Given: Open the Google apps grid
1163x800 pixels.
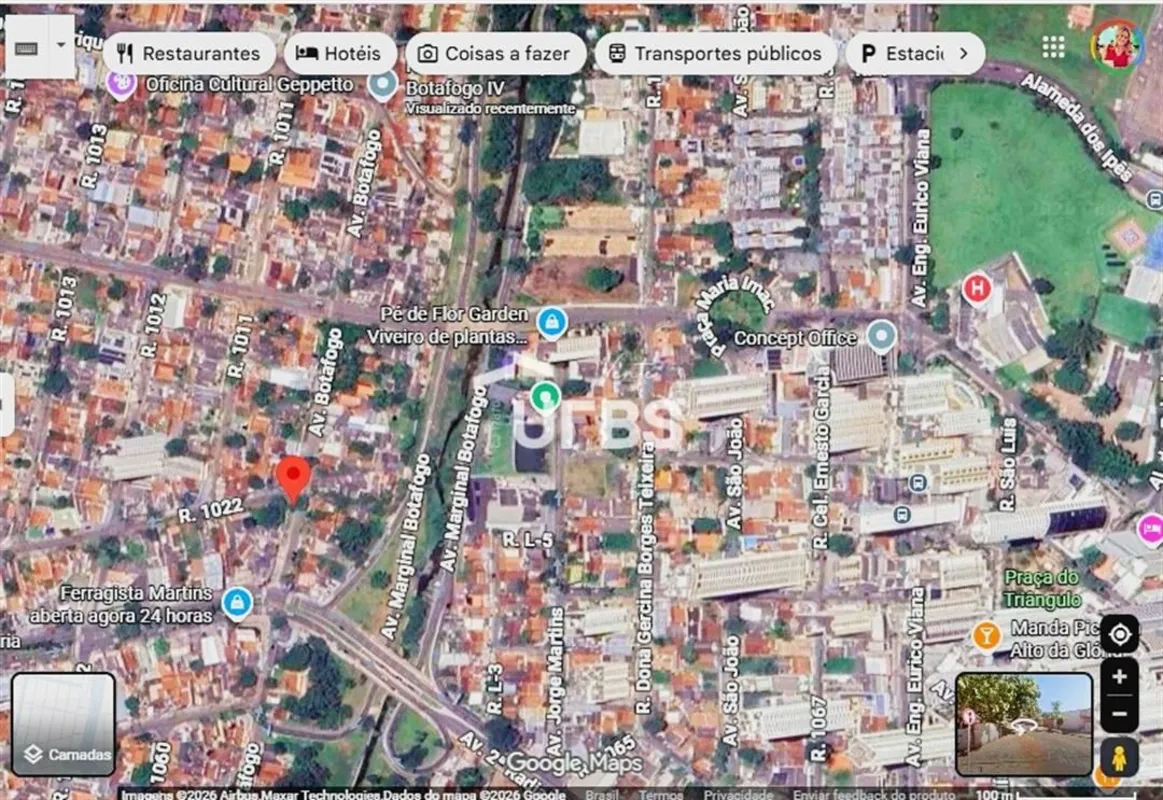Looking at the screenshot, I should point(1053,47).
